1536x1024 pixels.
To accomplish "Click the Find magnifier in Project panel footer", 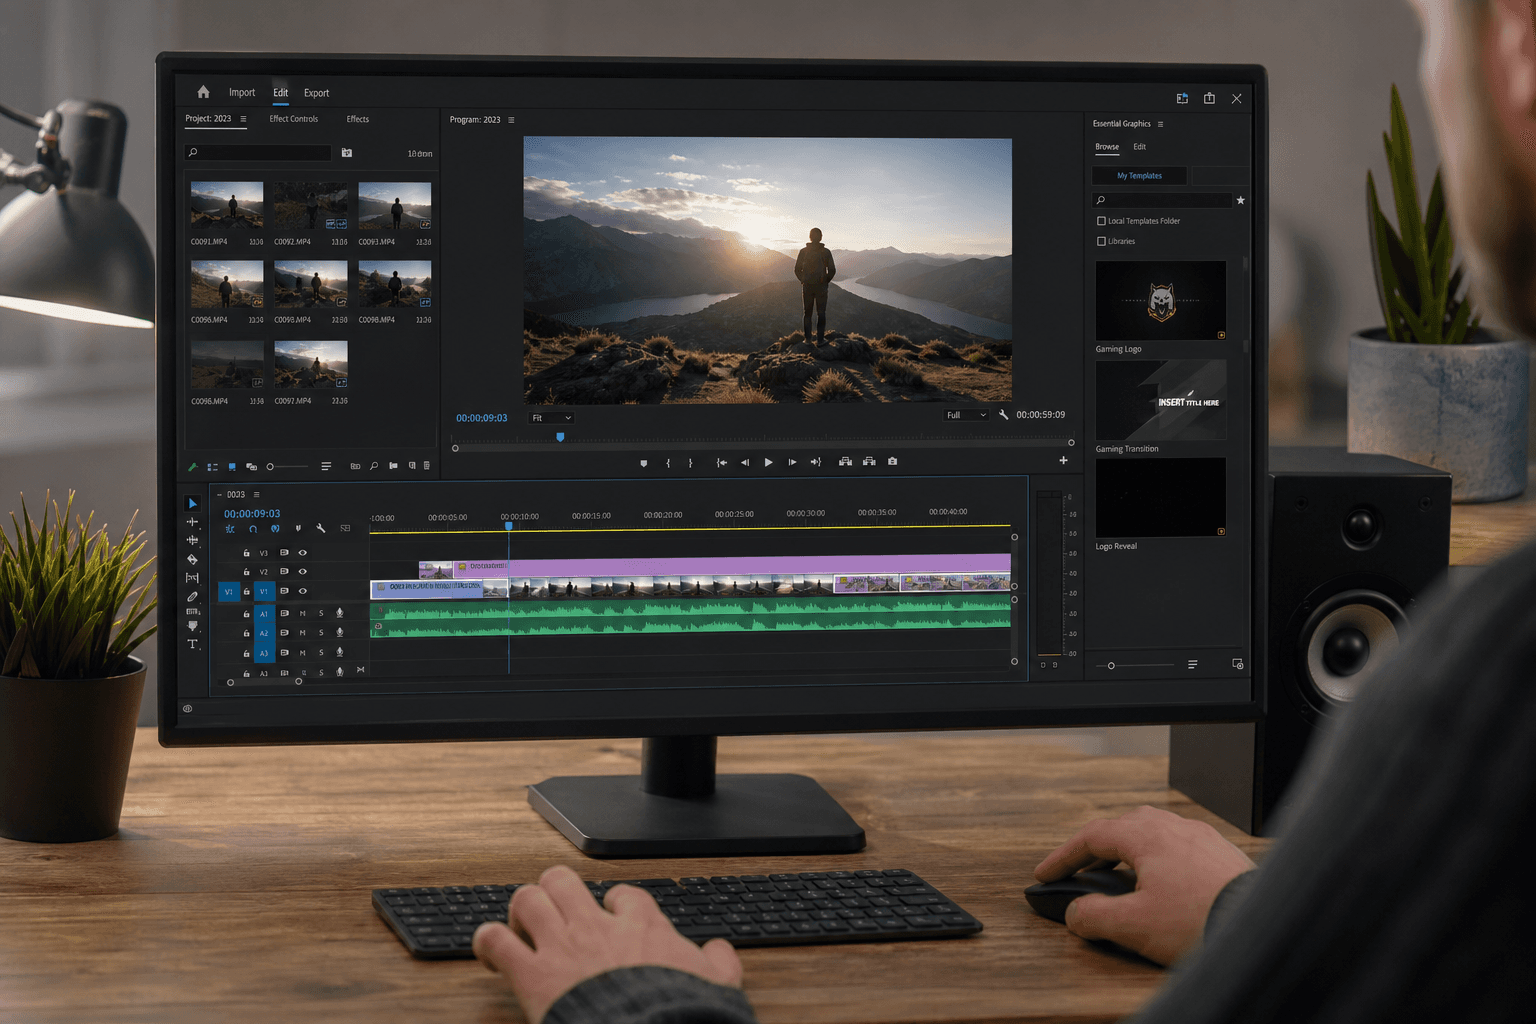I will point(374,466).
